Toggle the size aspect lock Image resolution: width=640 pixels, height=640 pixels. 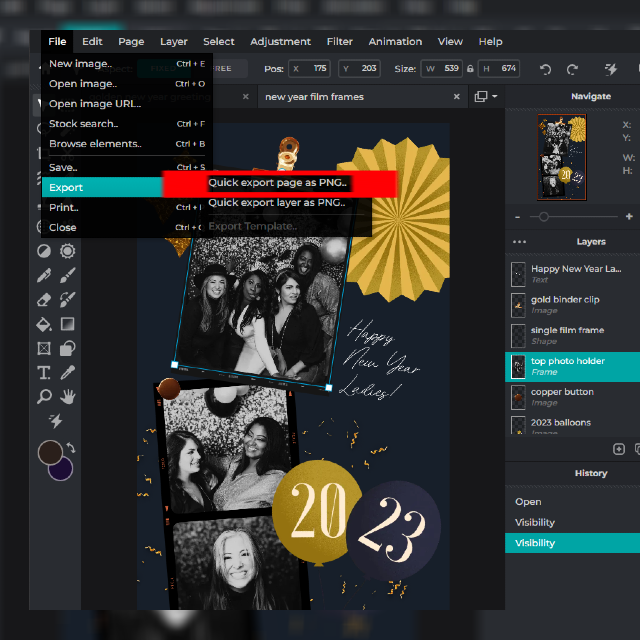point(470,69)
